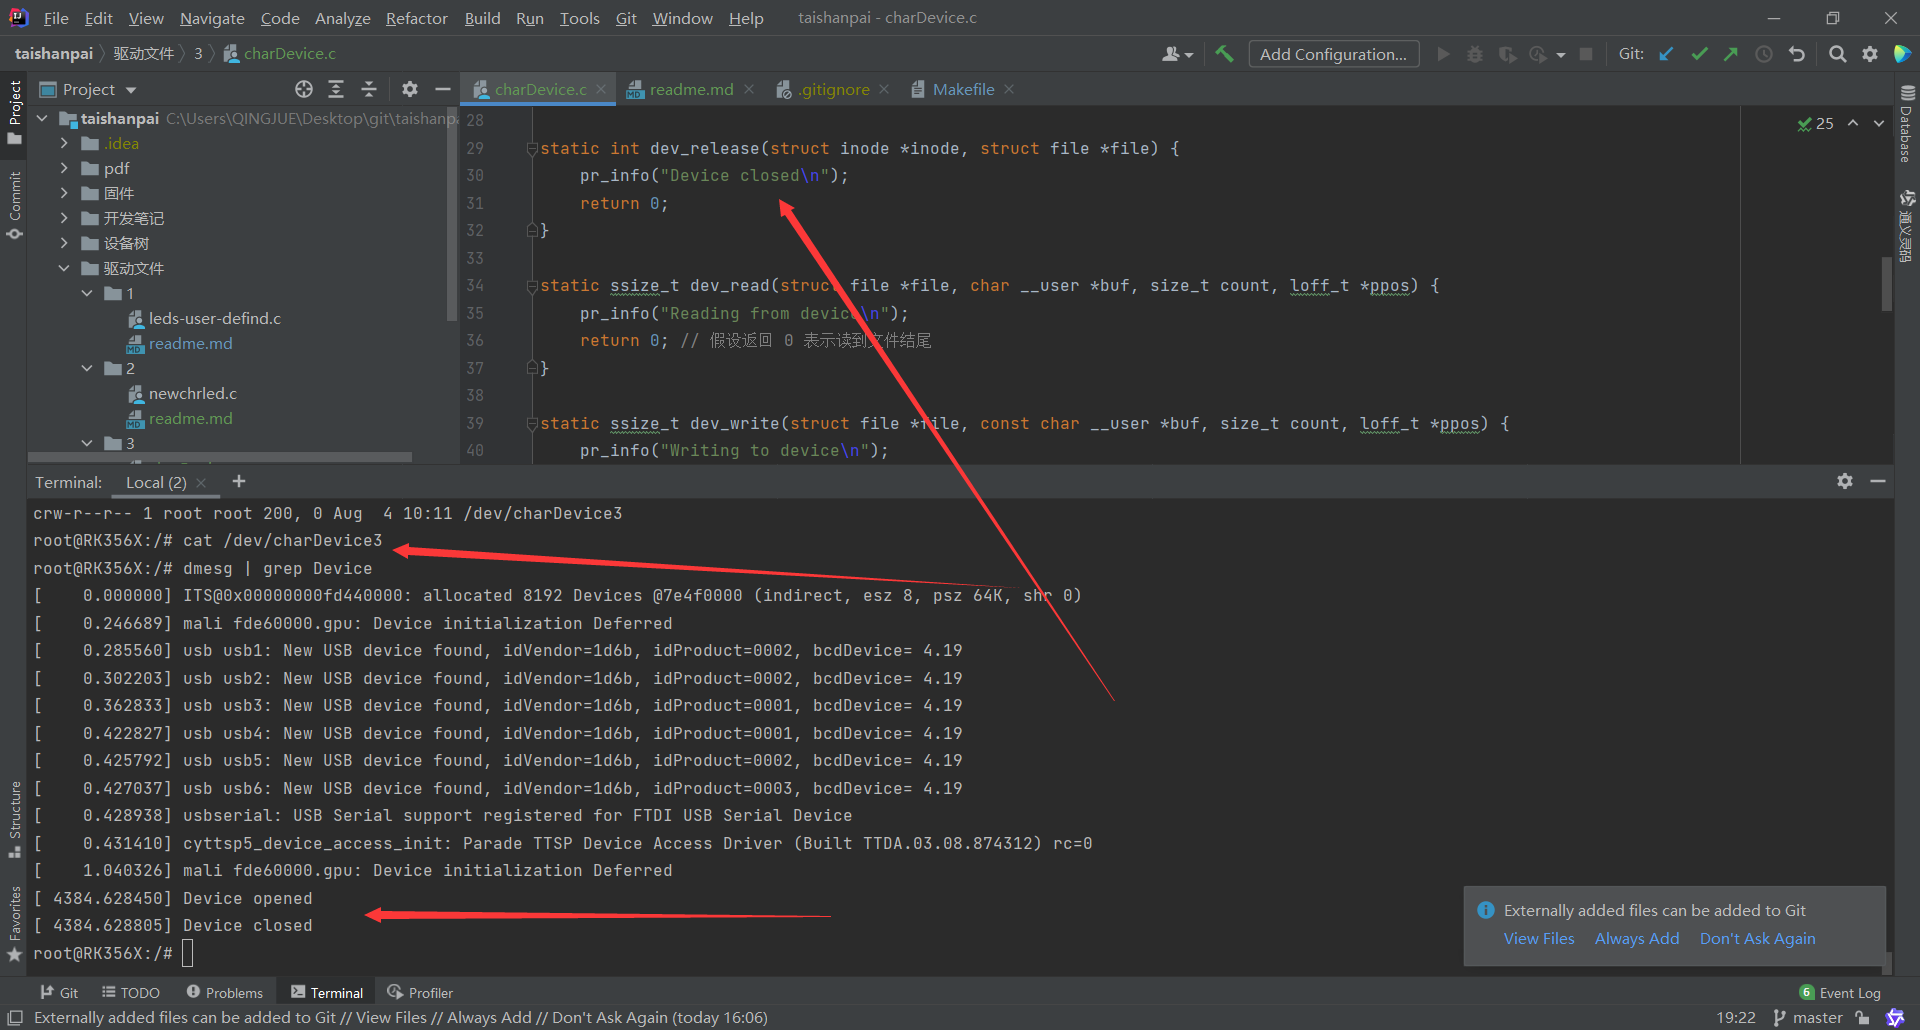Toggle the Commit tool window sidebar button
Screen dimensions: 1920x1030
tap(15, 205)
